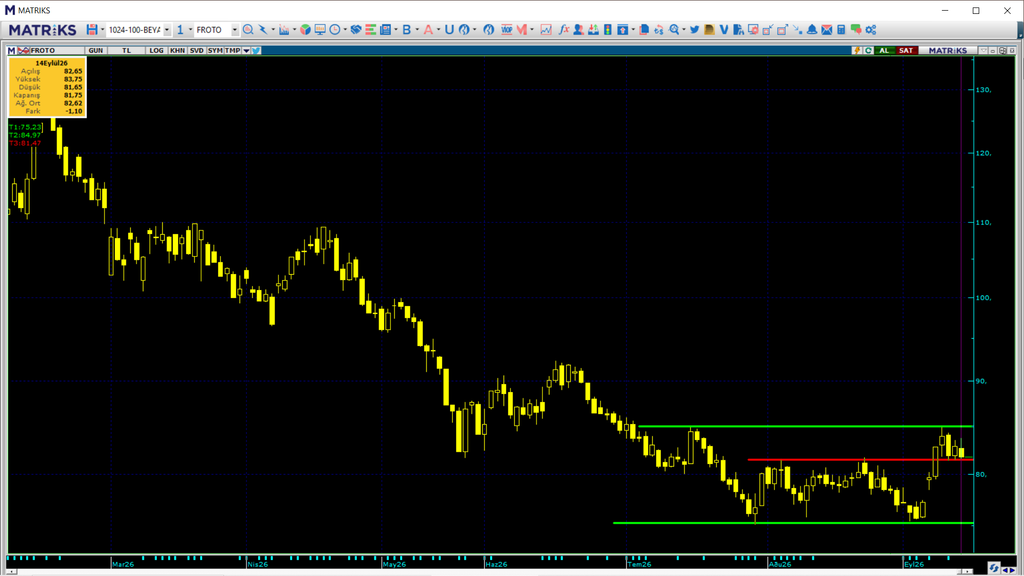The height and width of the screenshot is (576, 1024).
Task: Click the green C refresh icon in chart header
Action: pyautogui.click(x=869, y=50)
